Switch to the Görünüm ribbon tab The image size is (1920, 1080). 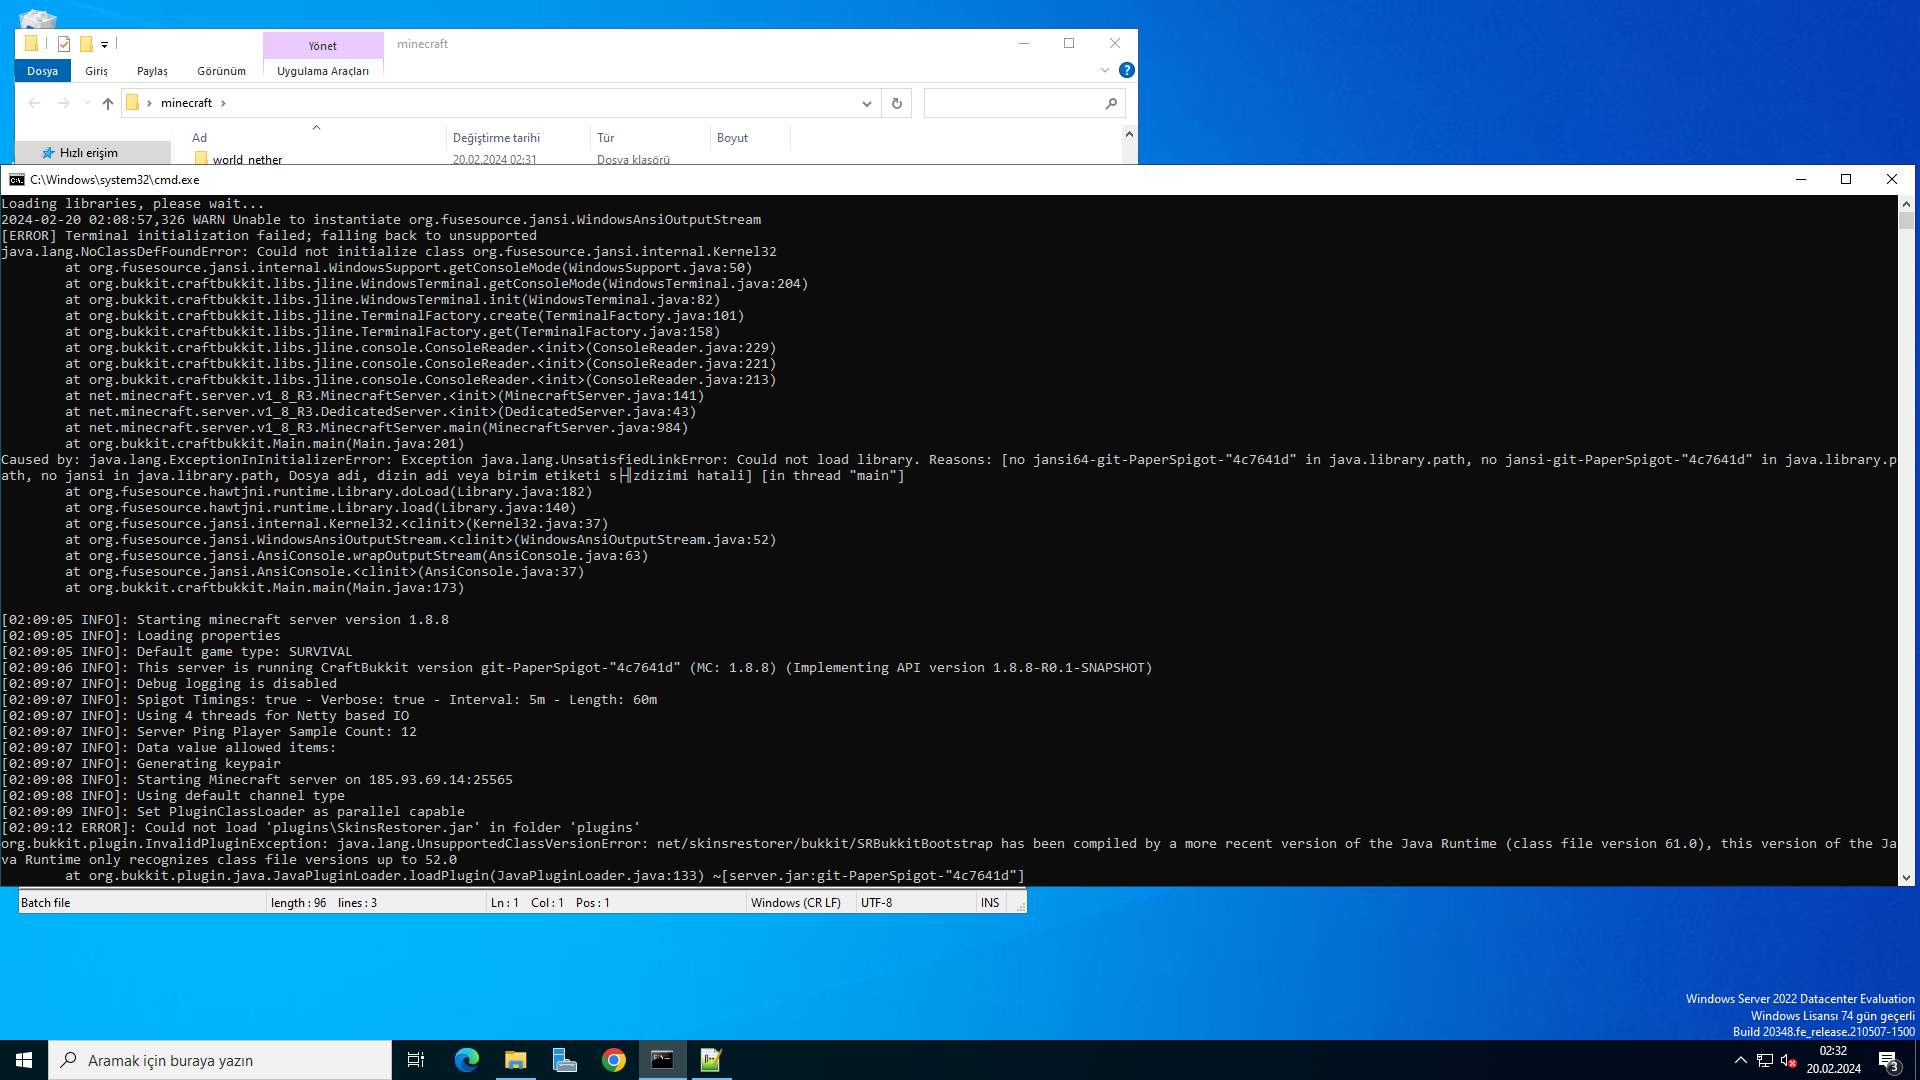tap(221, 71)
